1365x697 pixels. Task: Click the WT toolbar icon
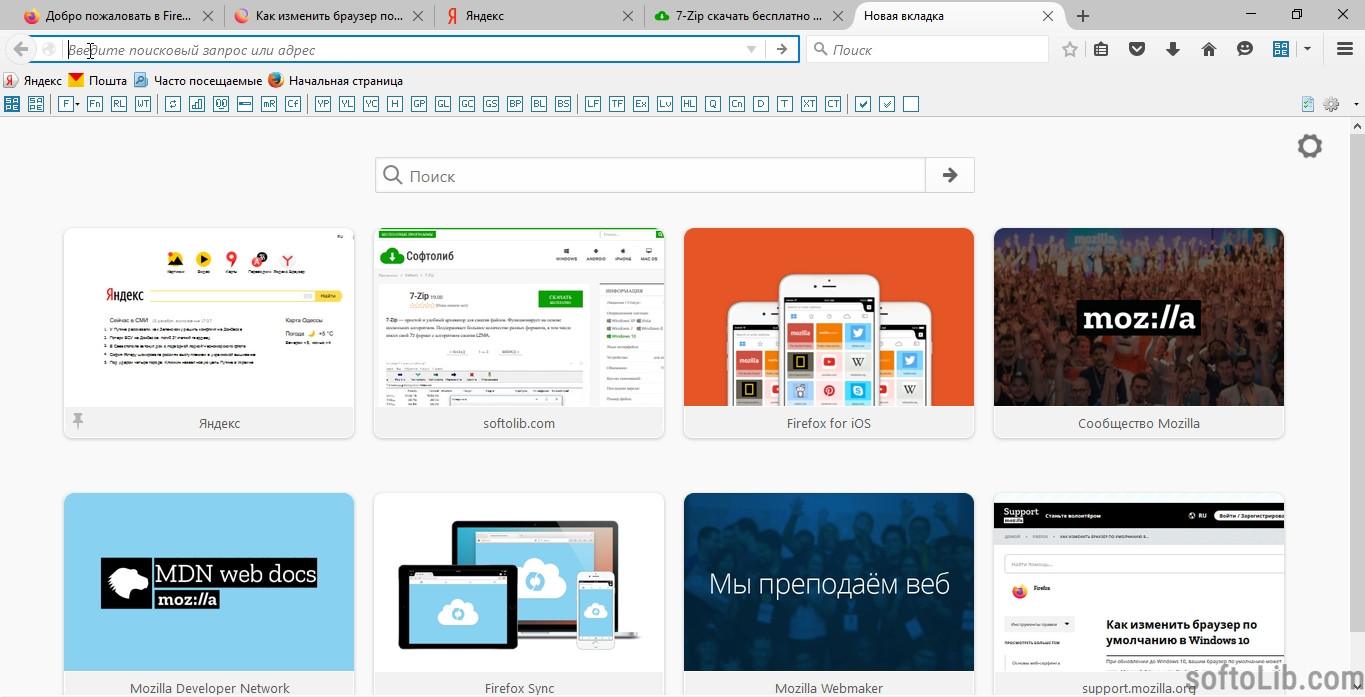pyautogui.click(x=143, y=104)
